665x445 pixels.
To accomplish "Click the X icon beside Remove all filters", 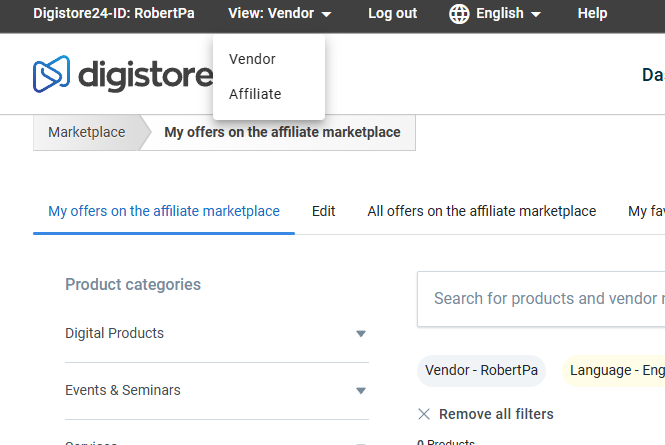I will (424, 414).
